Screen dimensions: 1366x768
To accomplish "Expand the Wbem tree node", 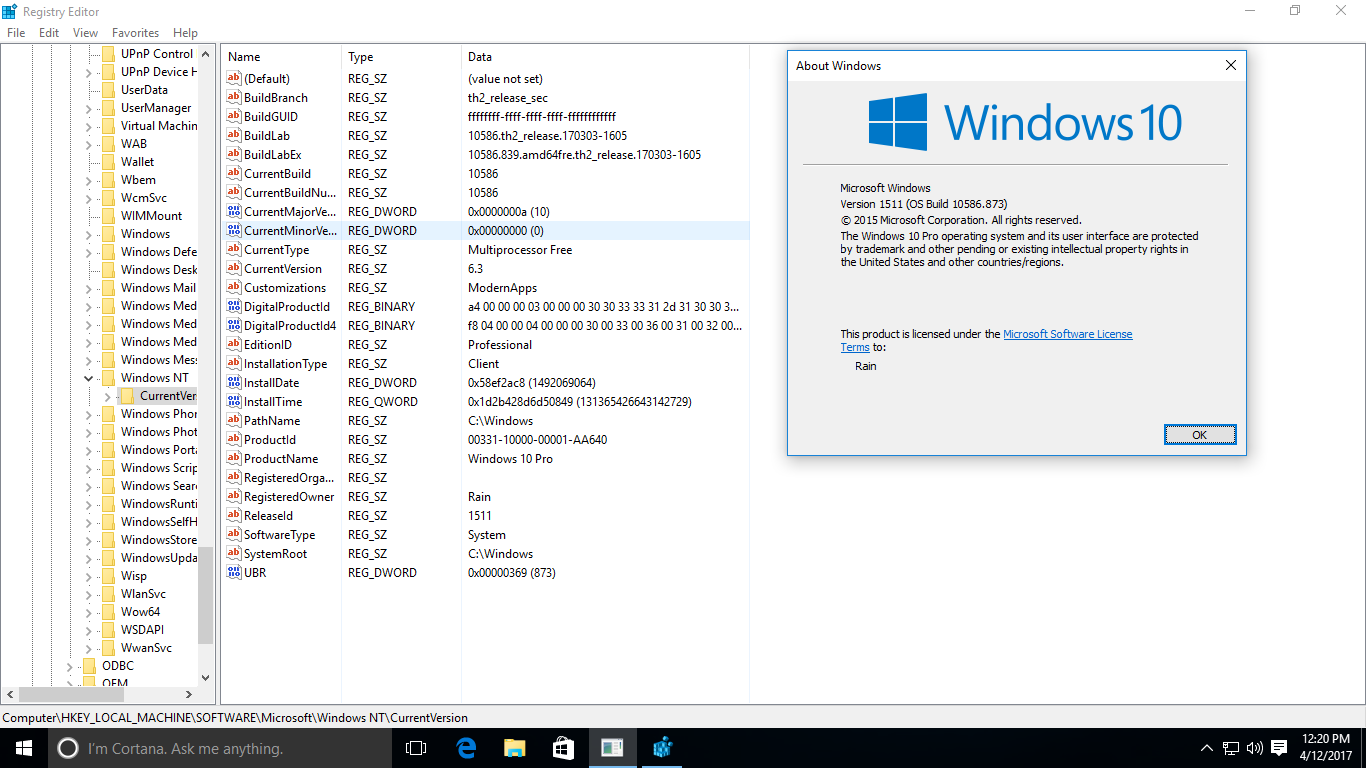I will 88,180.
